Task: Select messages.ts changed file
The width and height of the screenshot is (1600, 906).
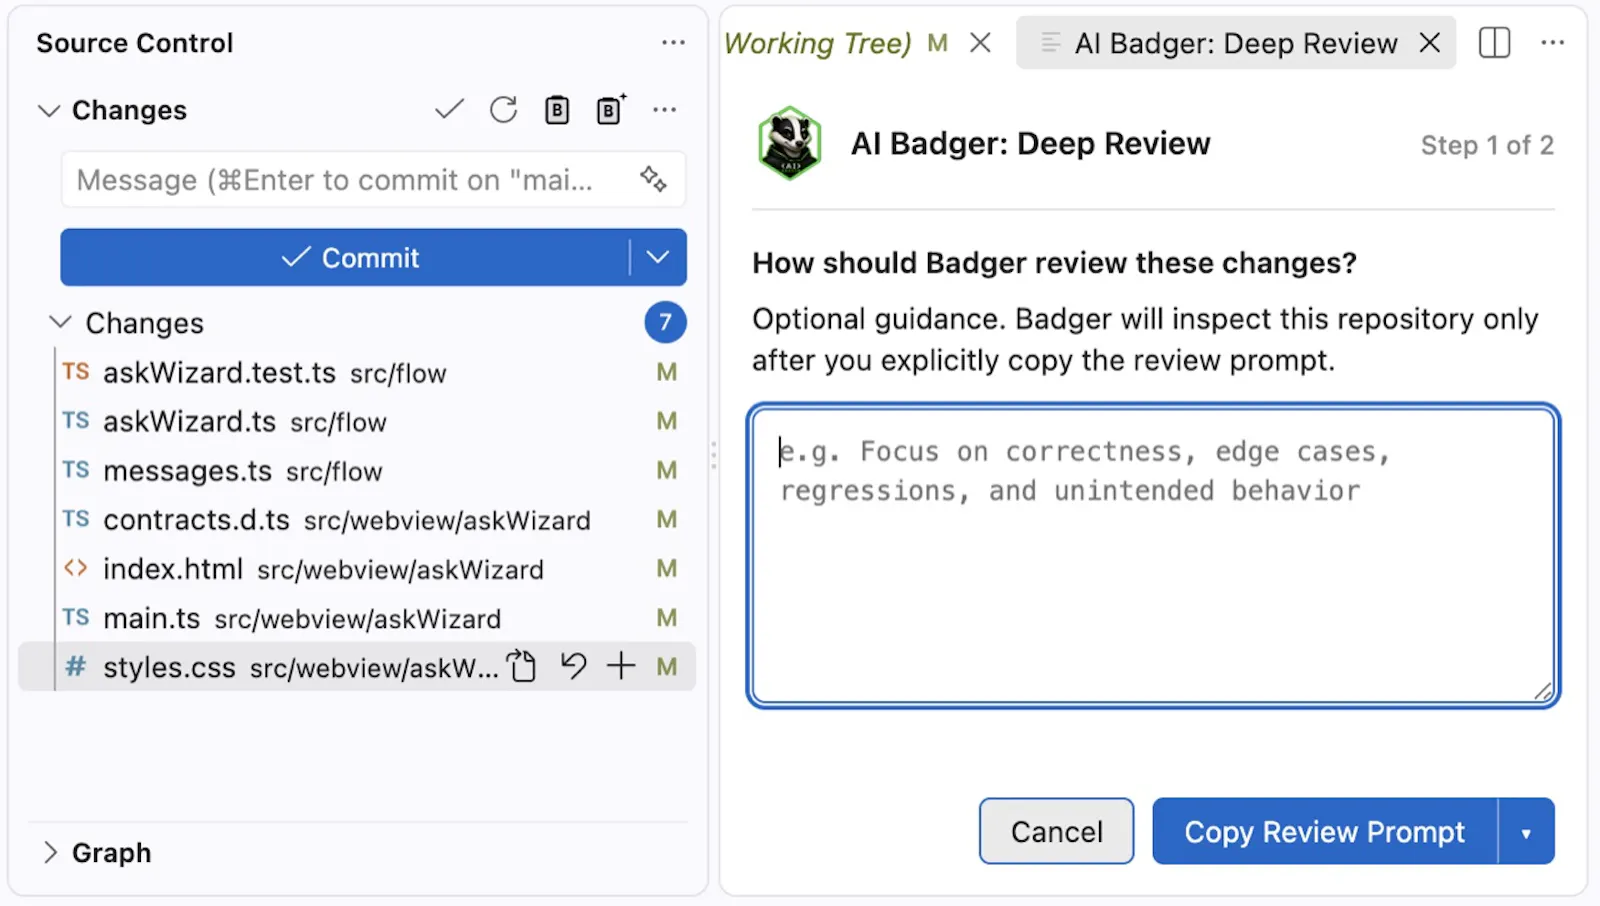Action: [x=357, y=470]
